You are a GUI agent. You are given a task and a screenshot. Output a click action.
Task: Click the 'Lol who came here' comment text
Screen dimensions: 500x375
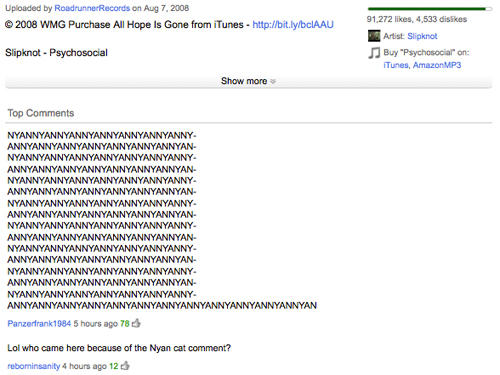119,348
